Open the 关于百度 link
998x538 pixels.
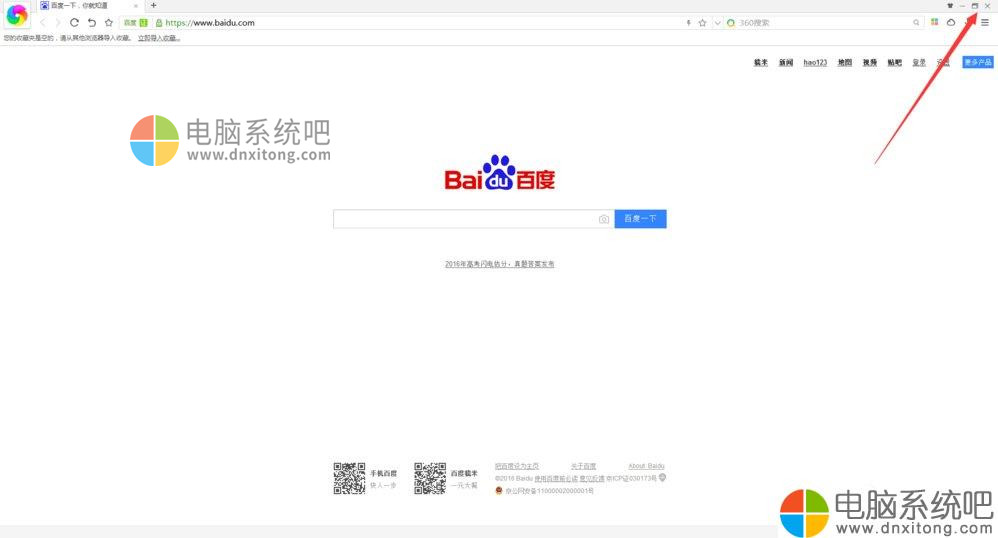pos(583,466)
